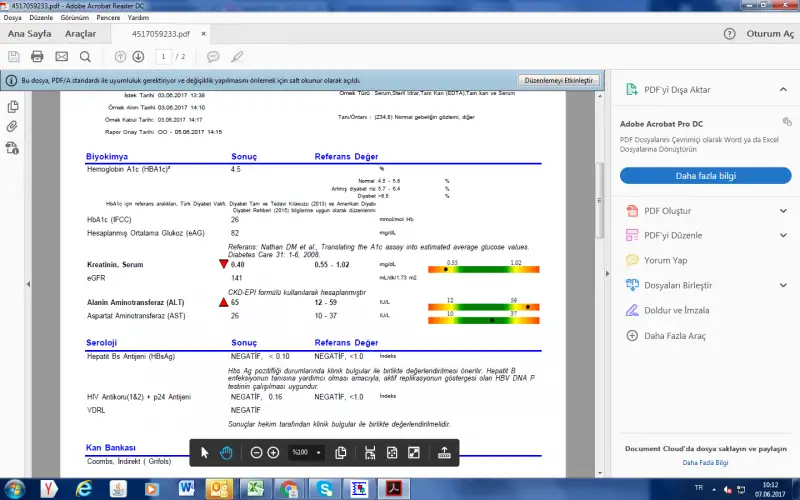
Task: Expand the PDF Oluştur section
Action: (783, 211)
